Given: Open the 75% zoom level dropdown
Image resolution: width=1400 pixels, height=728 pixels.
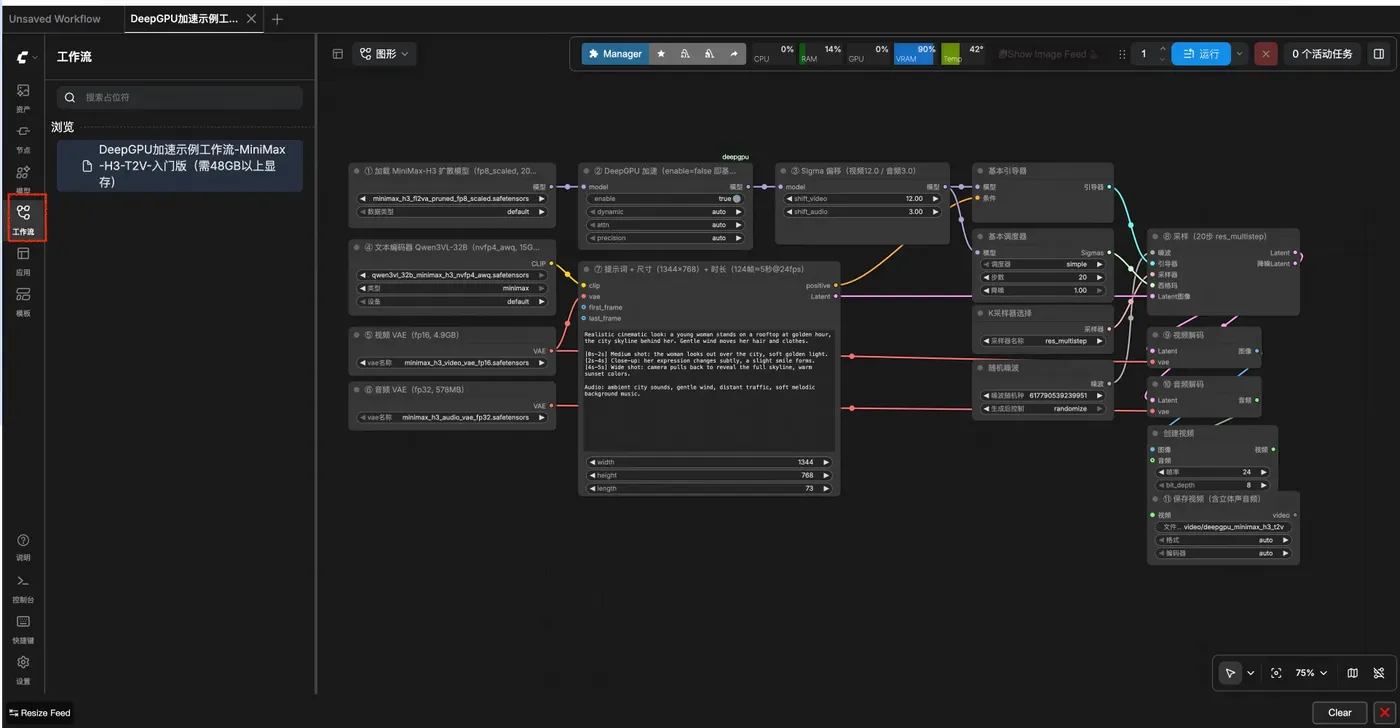Looking at the screenshot, I should (x=1311, y=673).
